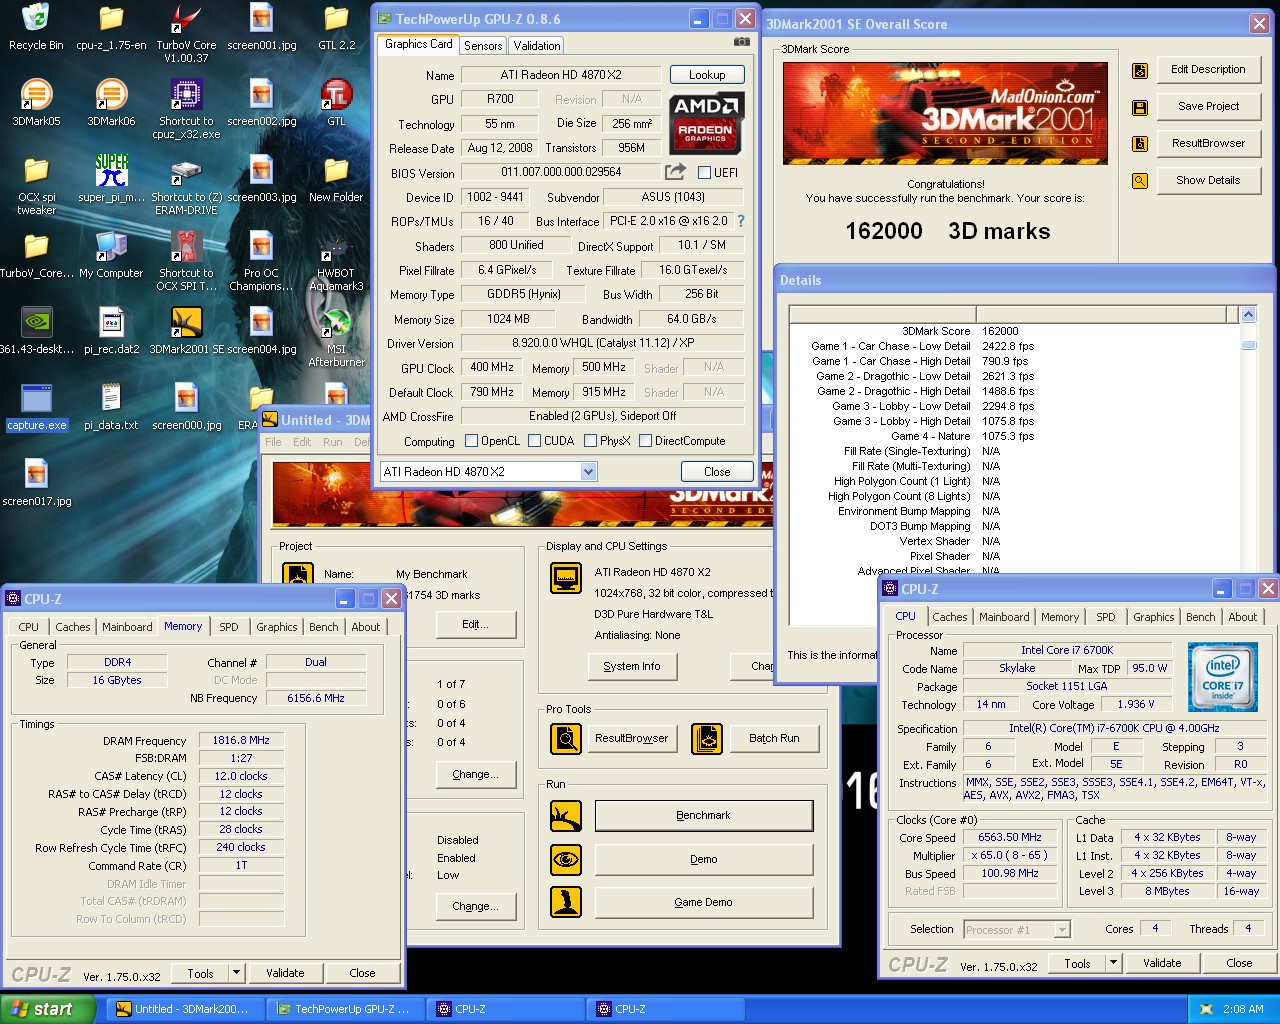This screenshot has height=1024, width=1280.
Task: Click the Windows start button
Action: click(x=47, y=1009)
